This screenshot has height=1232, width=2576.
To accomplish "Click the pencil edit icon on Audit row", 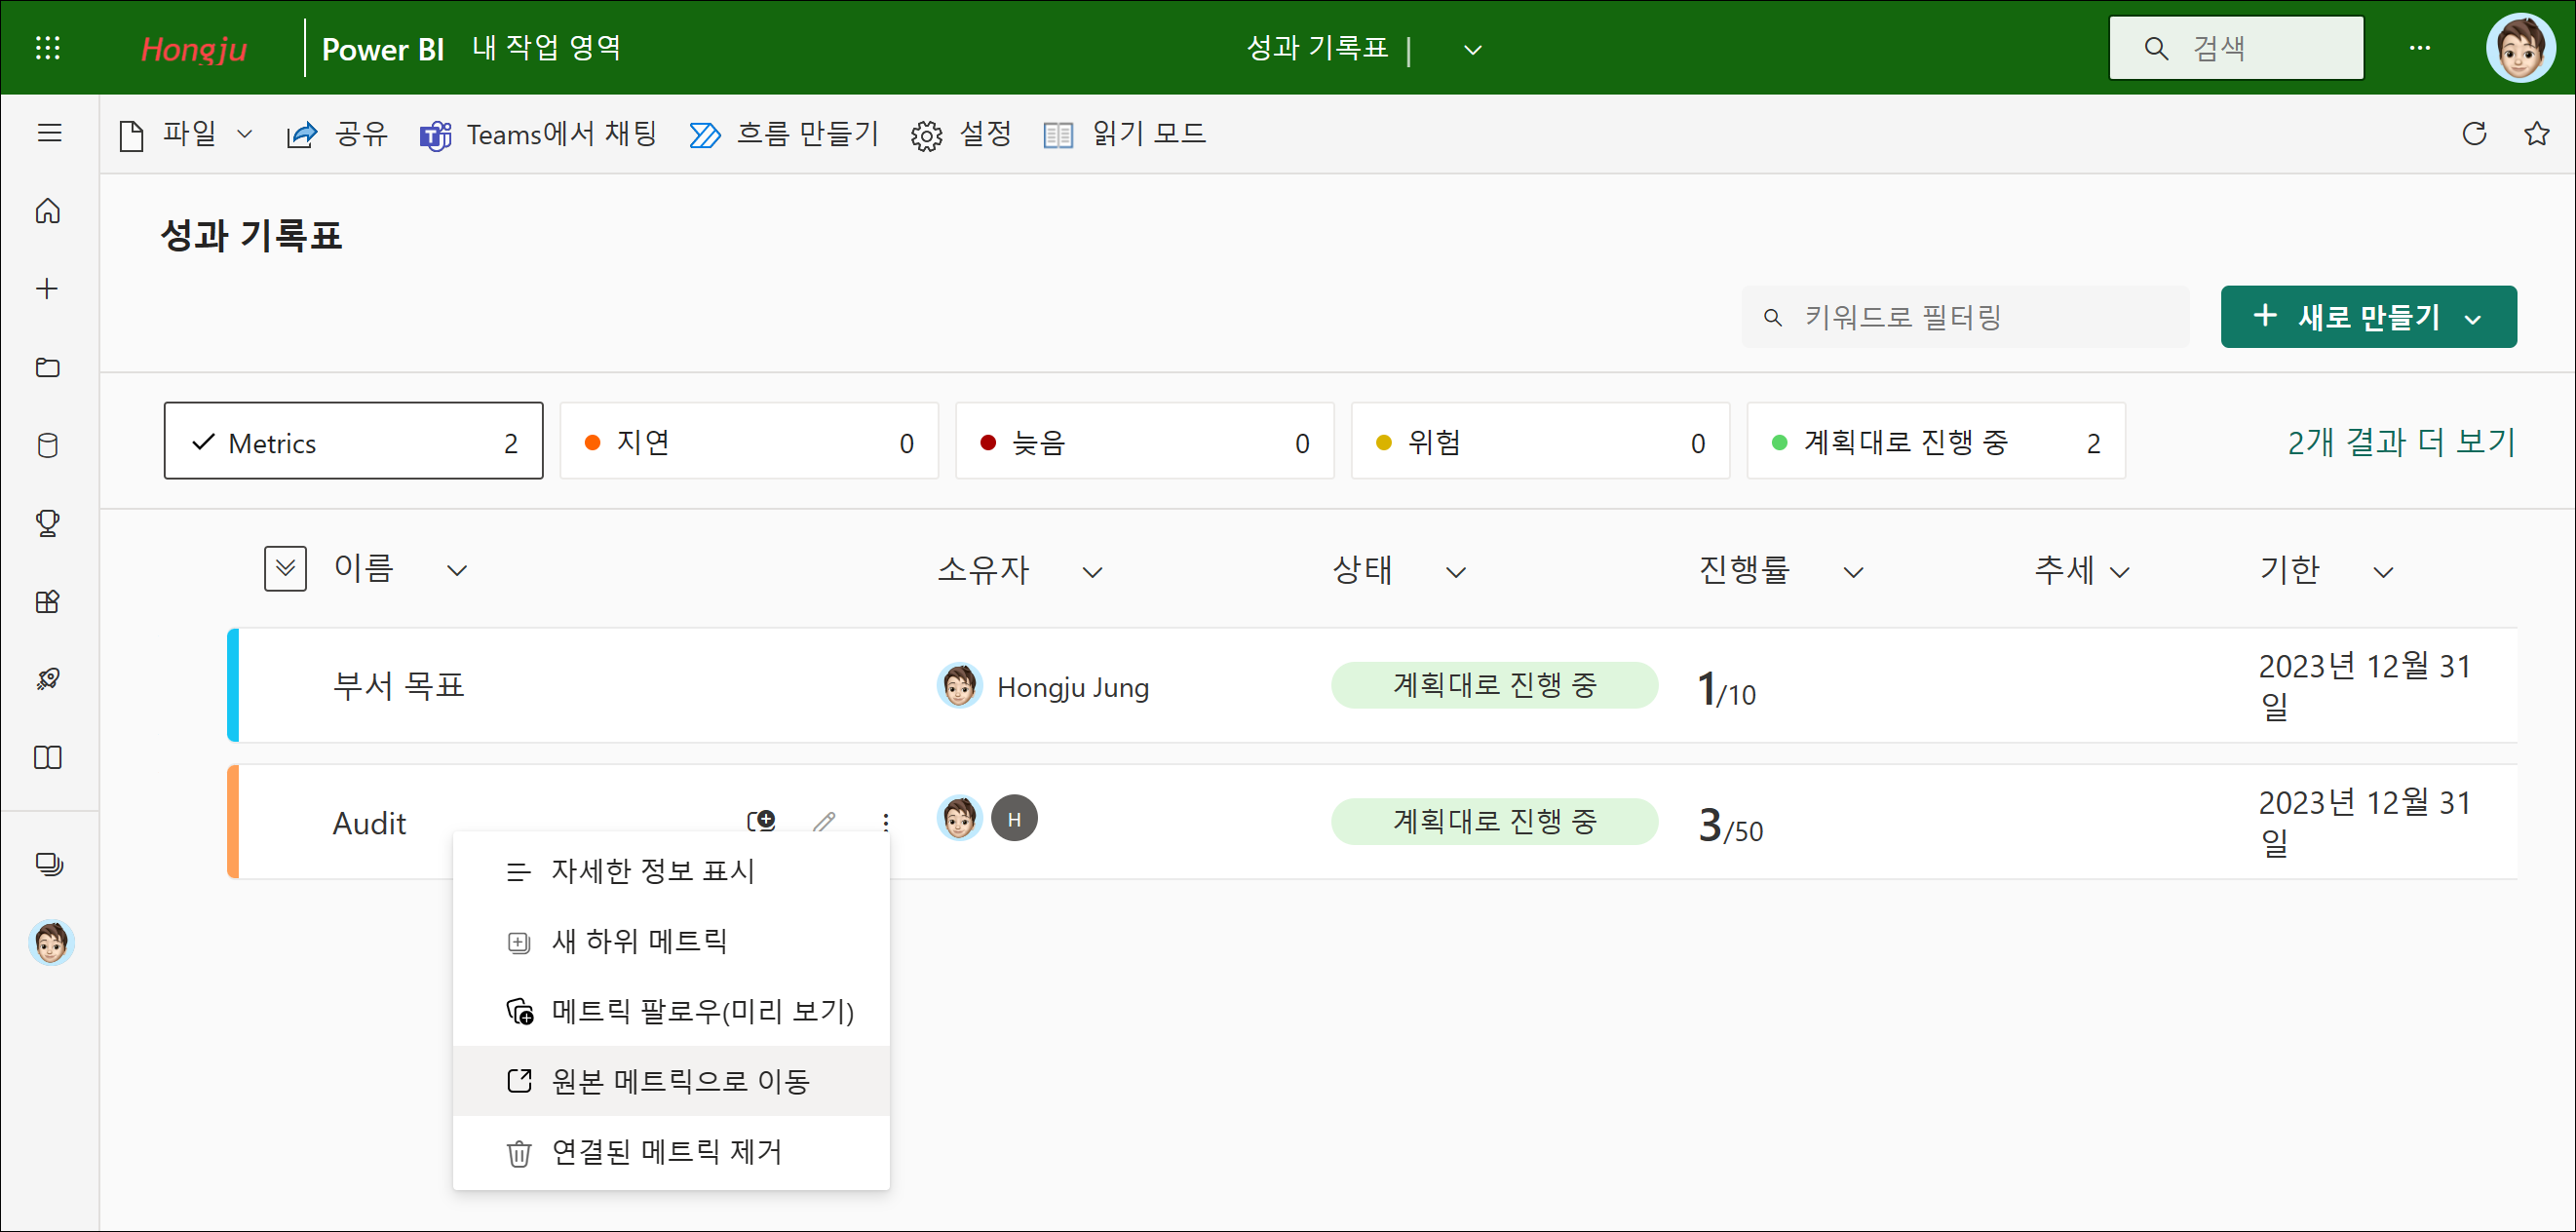I will tap(824, 822).
